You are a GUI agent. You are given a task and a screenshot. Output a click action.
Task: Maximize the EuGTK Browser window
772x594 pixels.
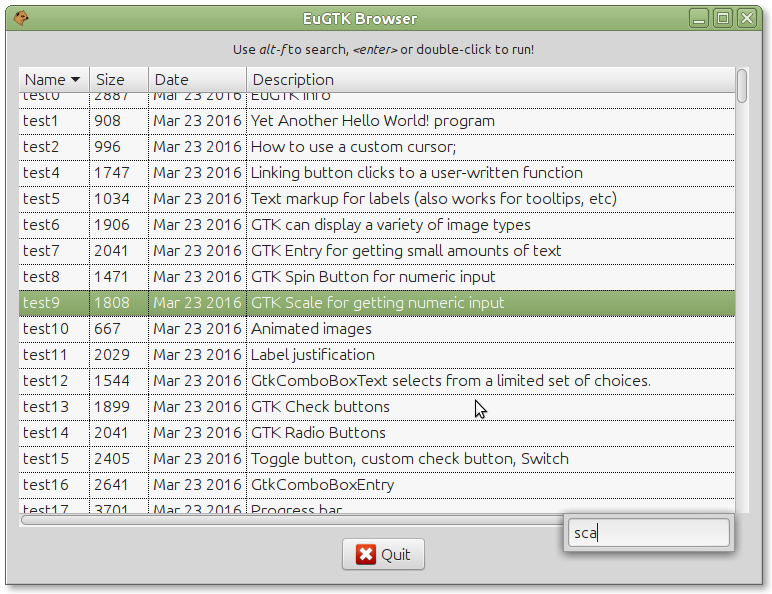click(x=722, y=18)
